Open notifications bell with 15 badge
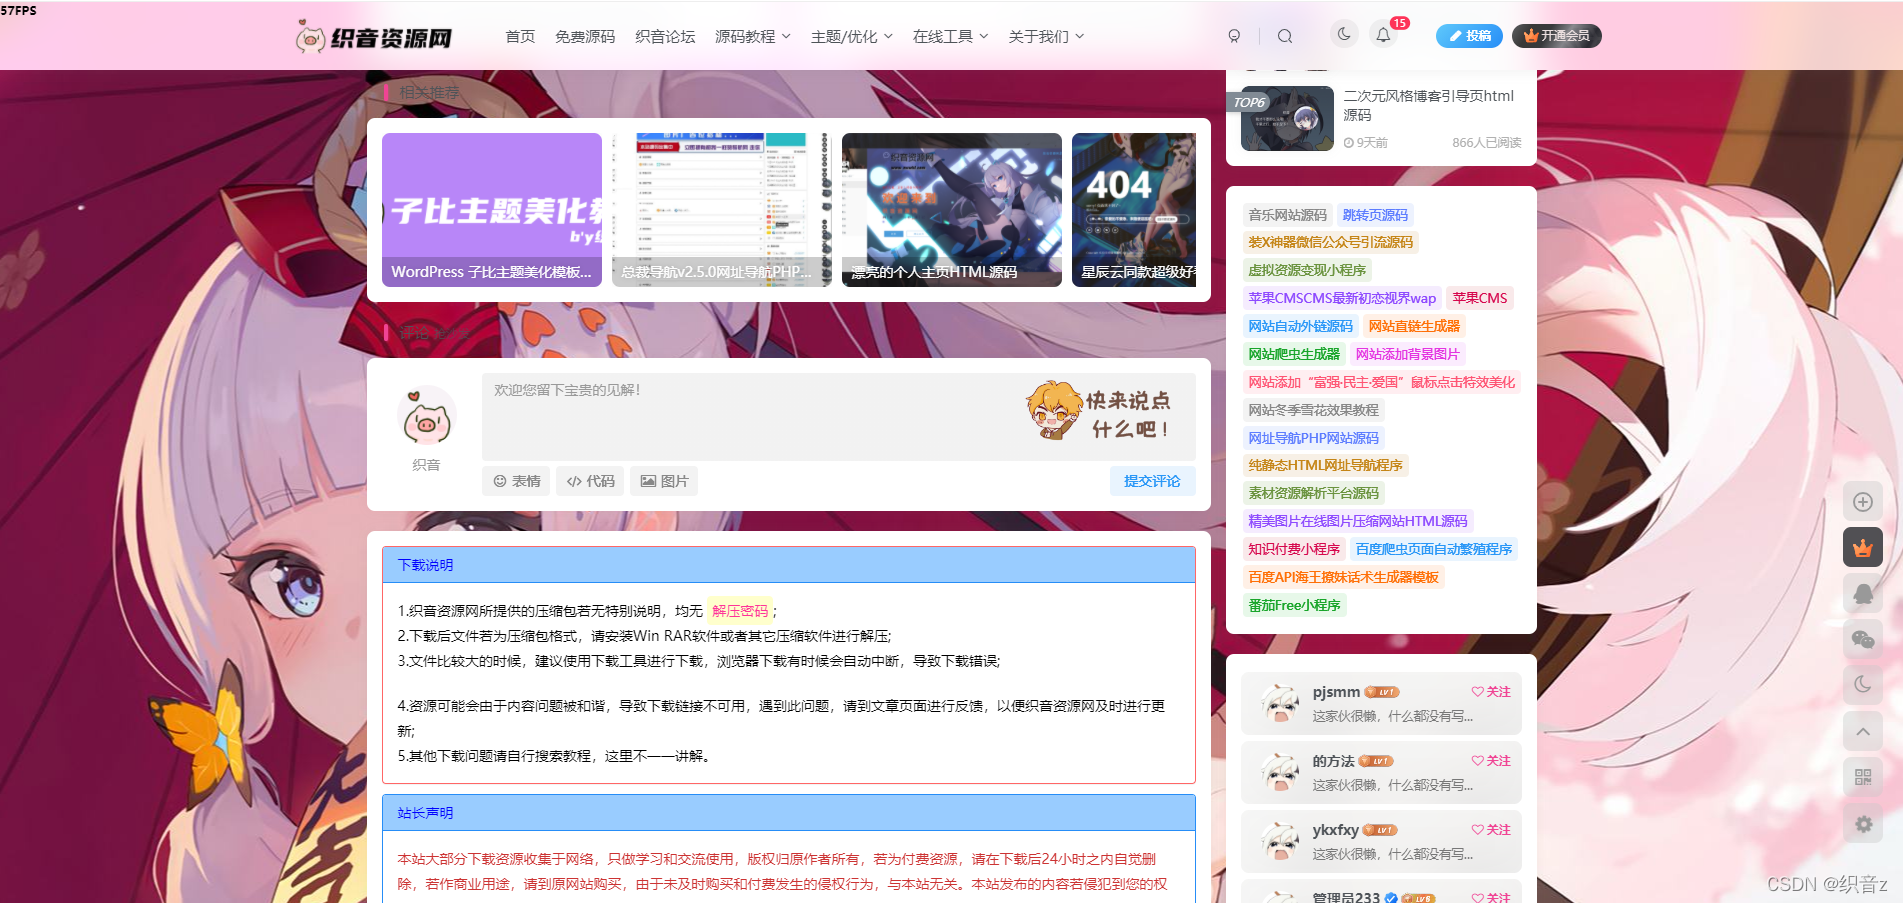 (x=1384, y=35)
